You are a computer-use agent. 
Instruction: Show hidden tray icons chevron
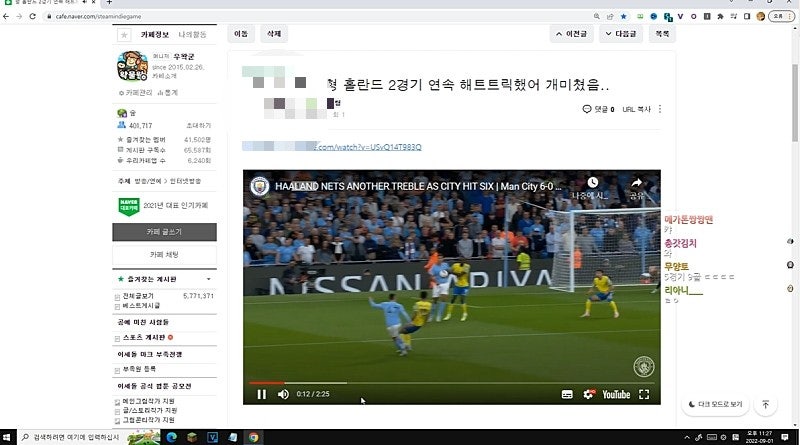tap(687, 437)
